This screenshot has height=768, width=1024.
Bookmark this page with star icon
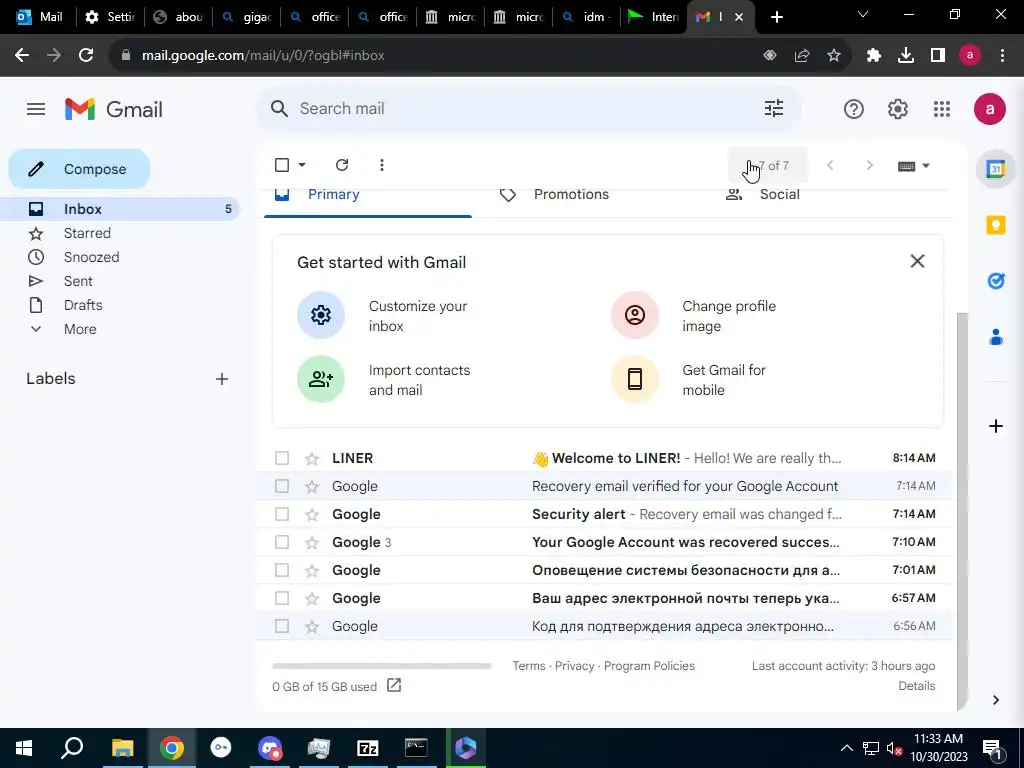pyautogui.click(x=834, y=56)
